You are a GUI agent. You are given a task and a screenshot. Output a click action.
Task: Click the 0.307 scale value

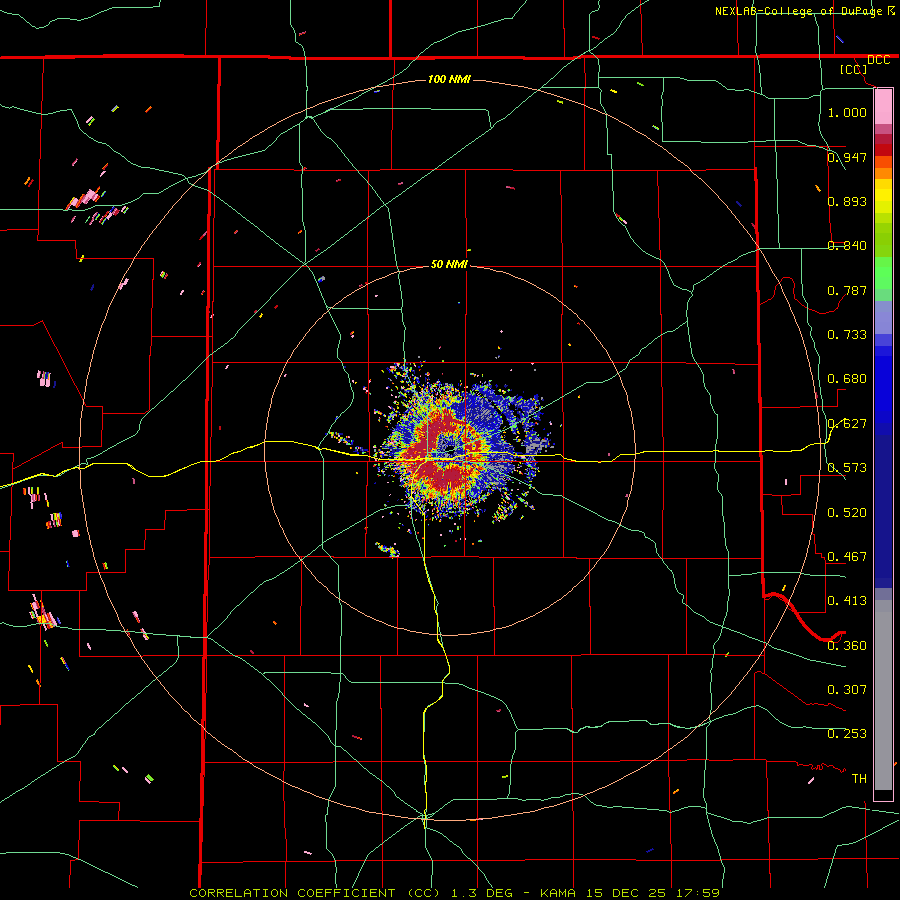(x=847, y=690)
